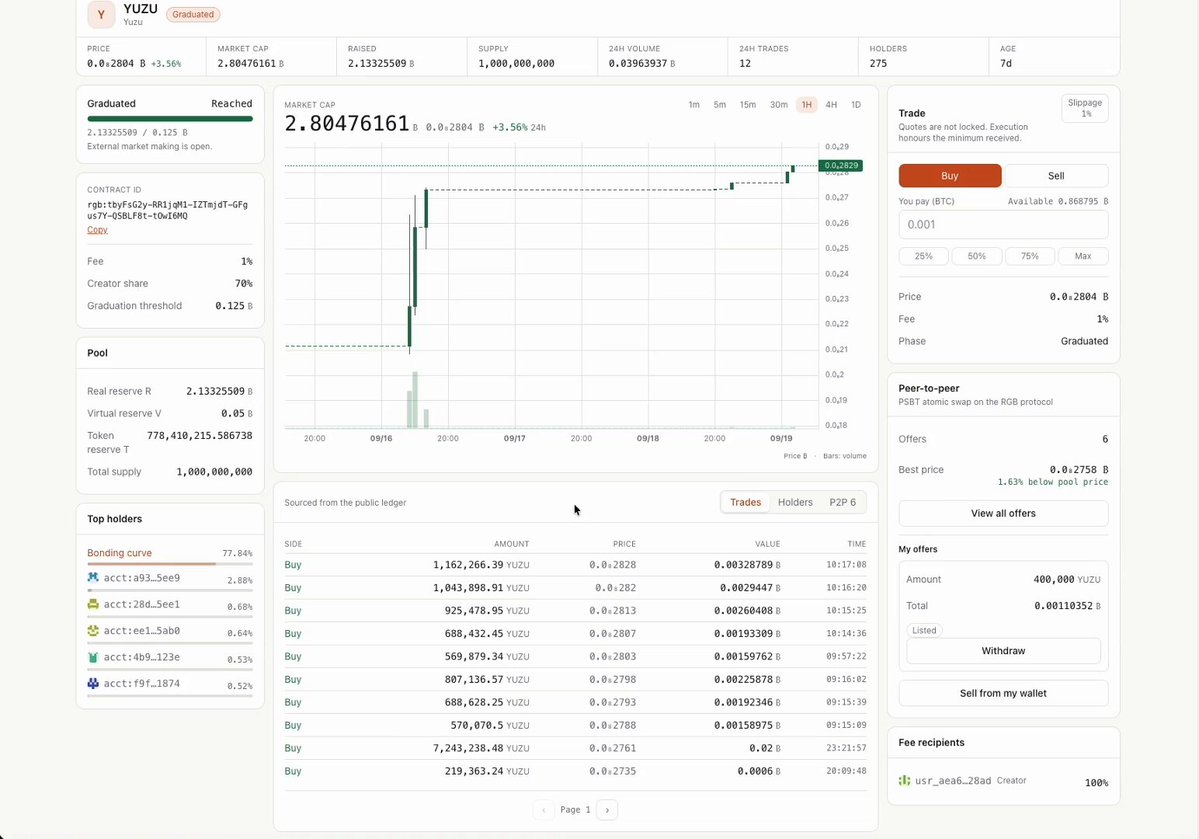Open the avatar for acct:a93…5ee9
Viewport: 1199px width, 839px height.
(x=93, y=577)
